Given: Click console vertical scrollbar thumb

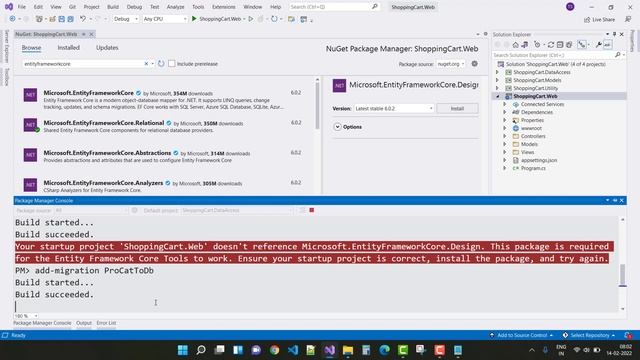Looking at the screenshot, I should pyautogui.click(x=622, y=275).
